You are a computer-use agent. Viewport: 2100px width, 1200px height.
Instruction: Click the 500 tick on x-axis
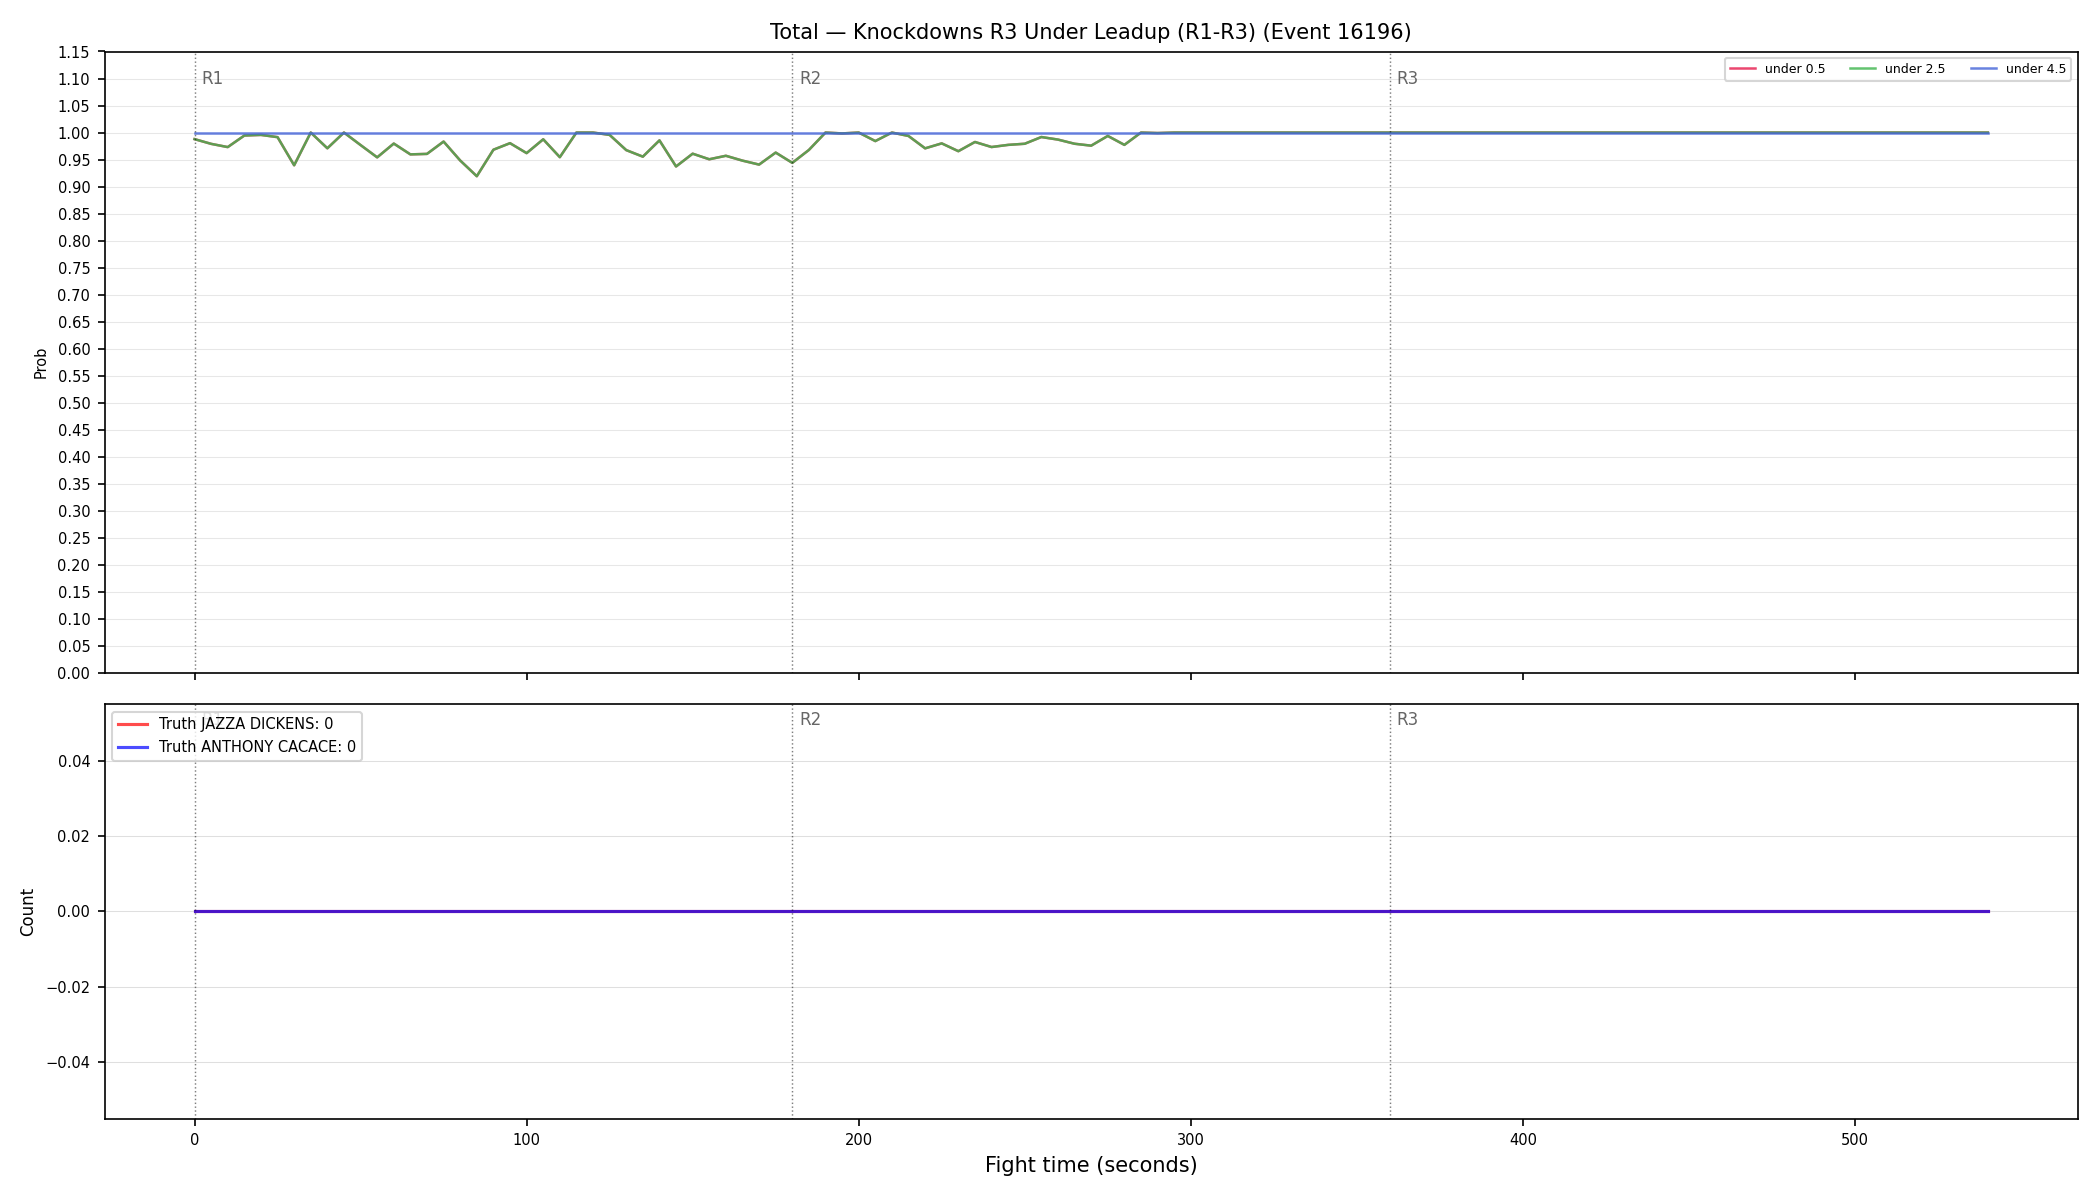point(1855,1139)
